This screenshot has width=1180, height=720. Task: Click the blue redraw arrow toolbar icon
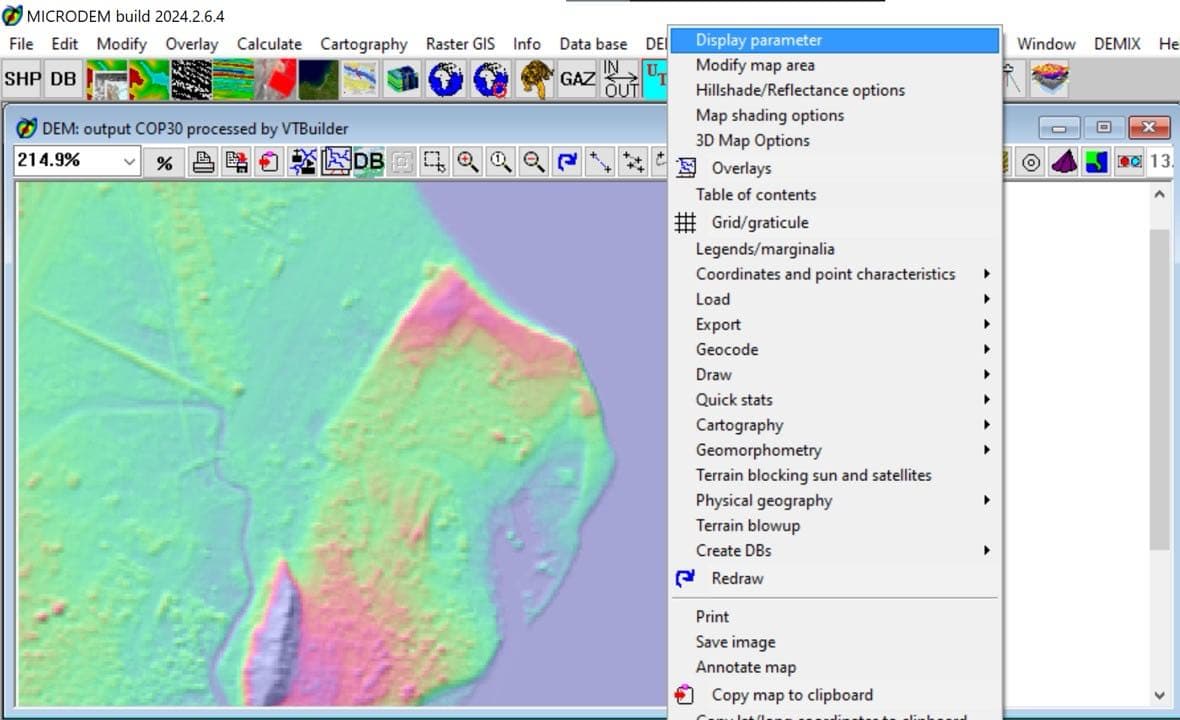[568, 162]
